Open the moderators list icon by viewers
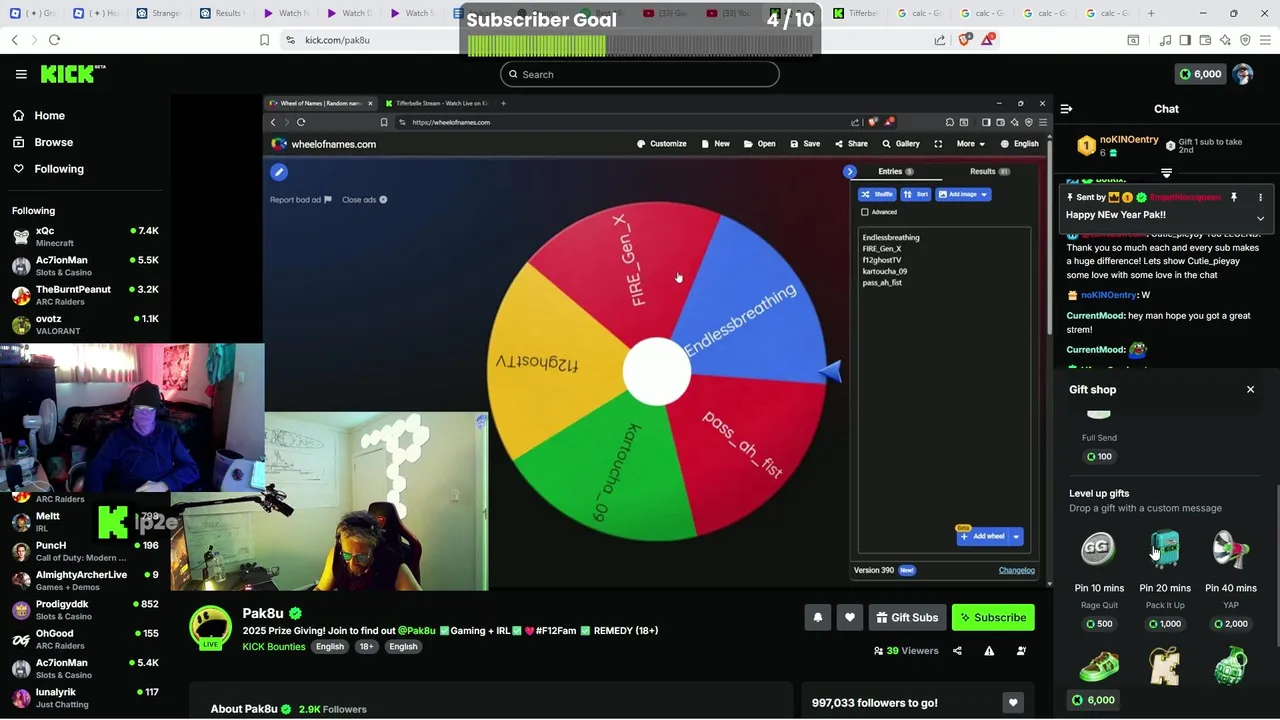Screen dimensions: 1280x720 click(1021, 651)
